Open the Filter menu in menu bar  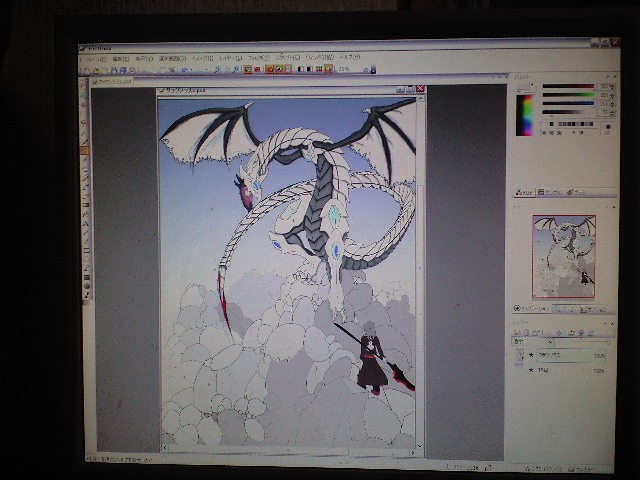(256, 59)
